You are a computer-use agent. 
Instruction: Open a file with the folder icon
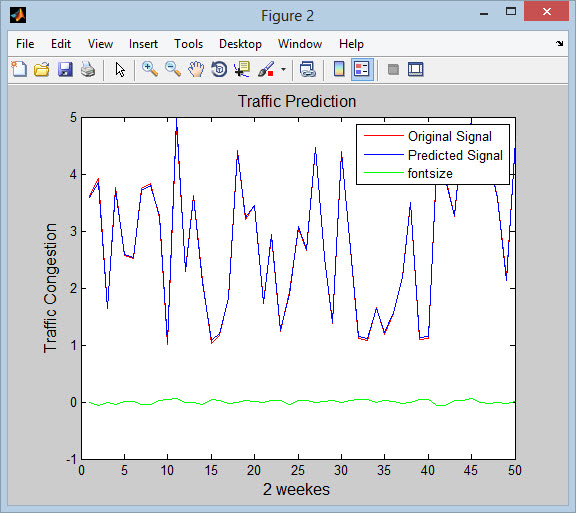[x=42, y=69]
